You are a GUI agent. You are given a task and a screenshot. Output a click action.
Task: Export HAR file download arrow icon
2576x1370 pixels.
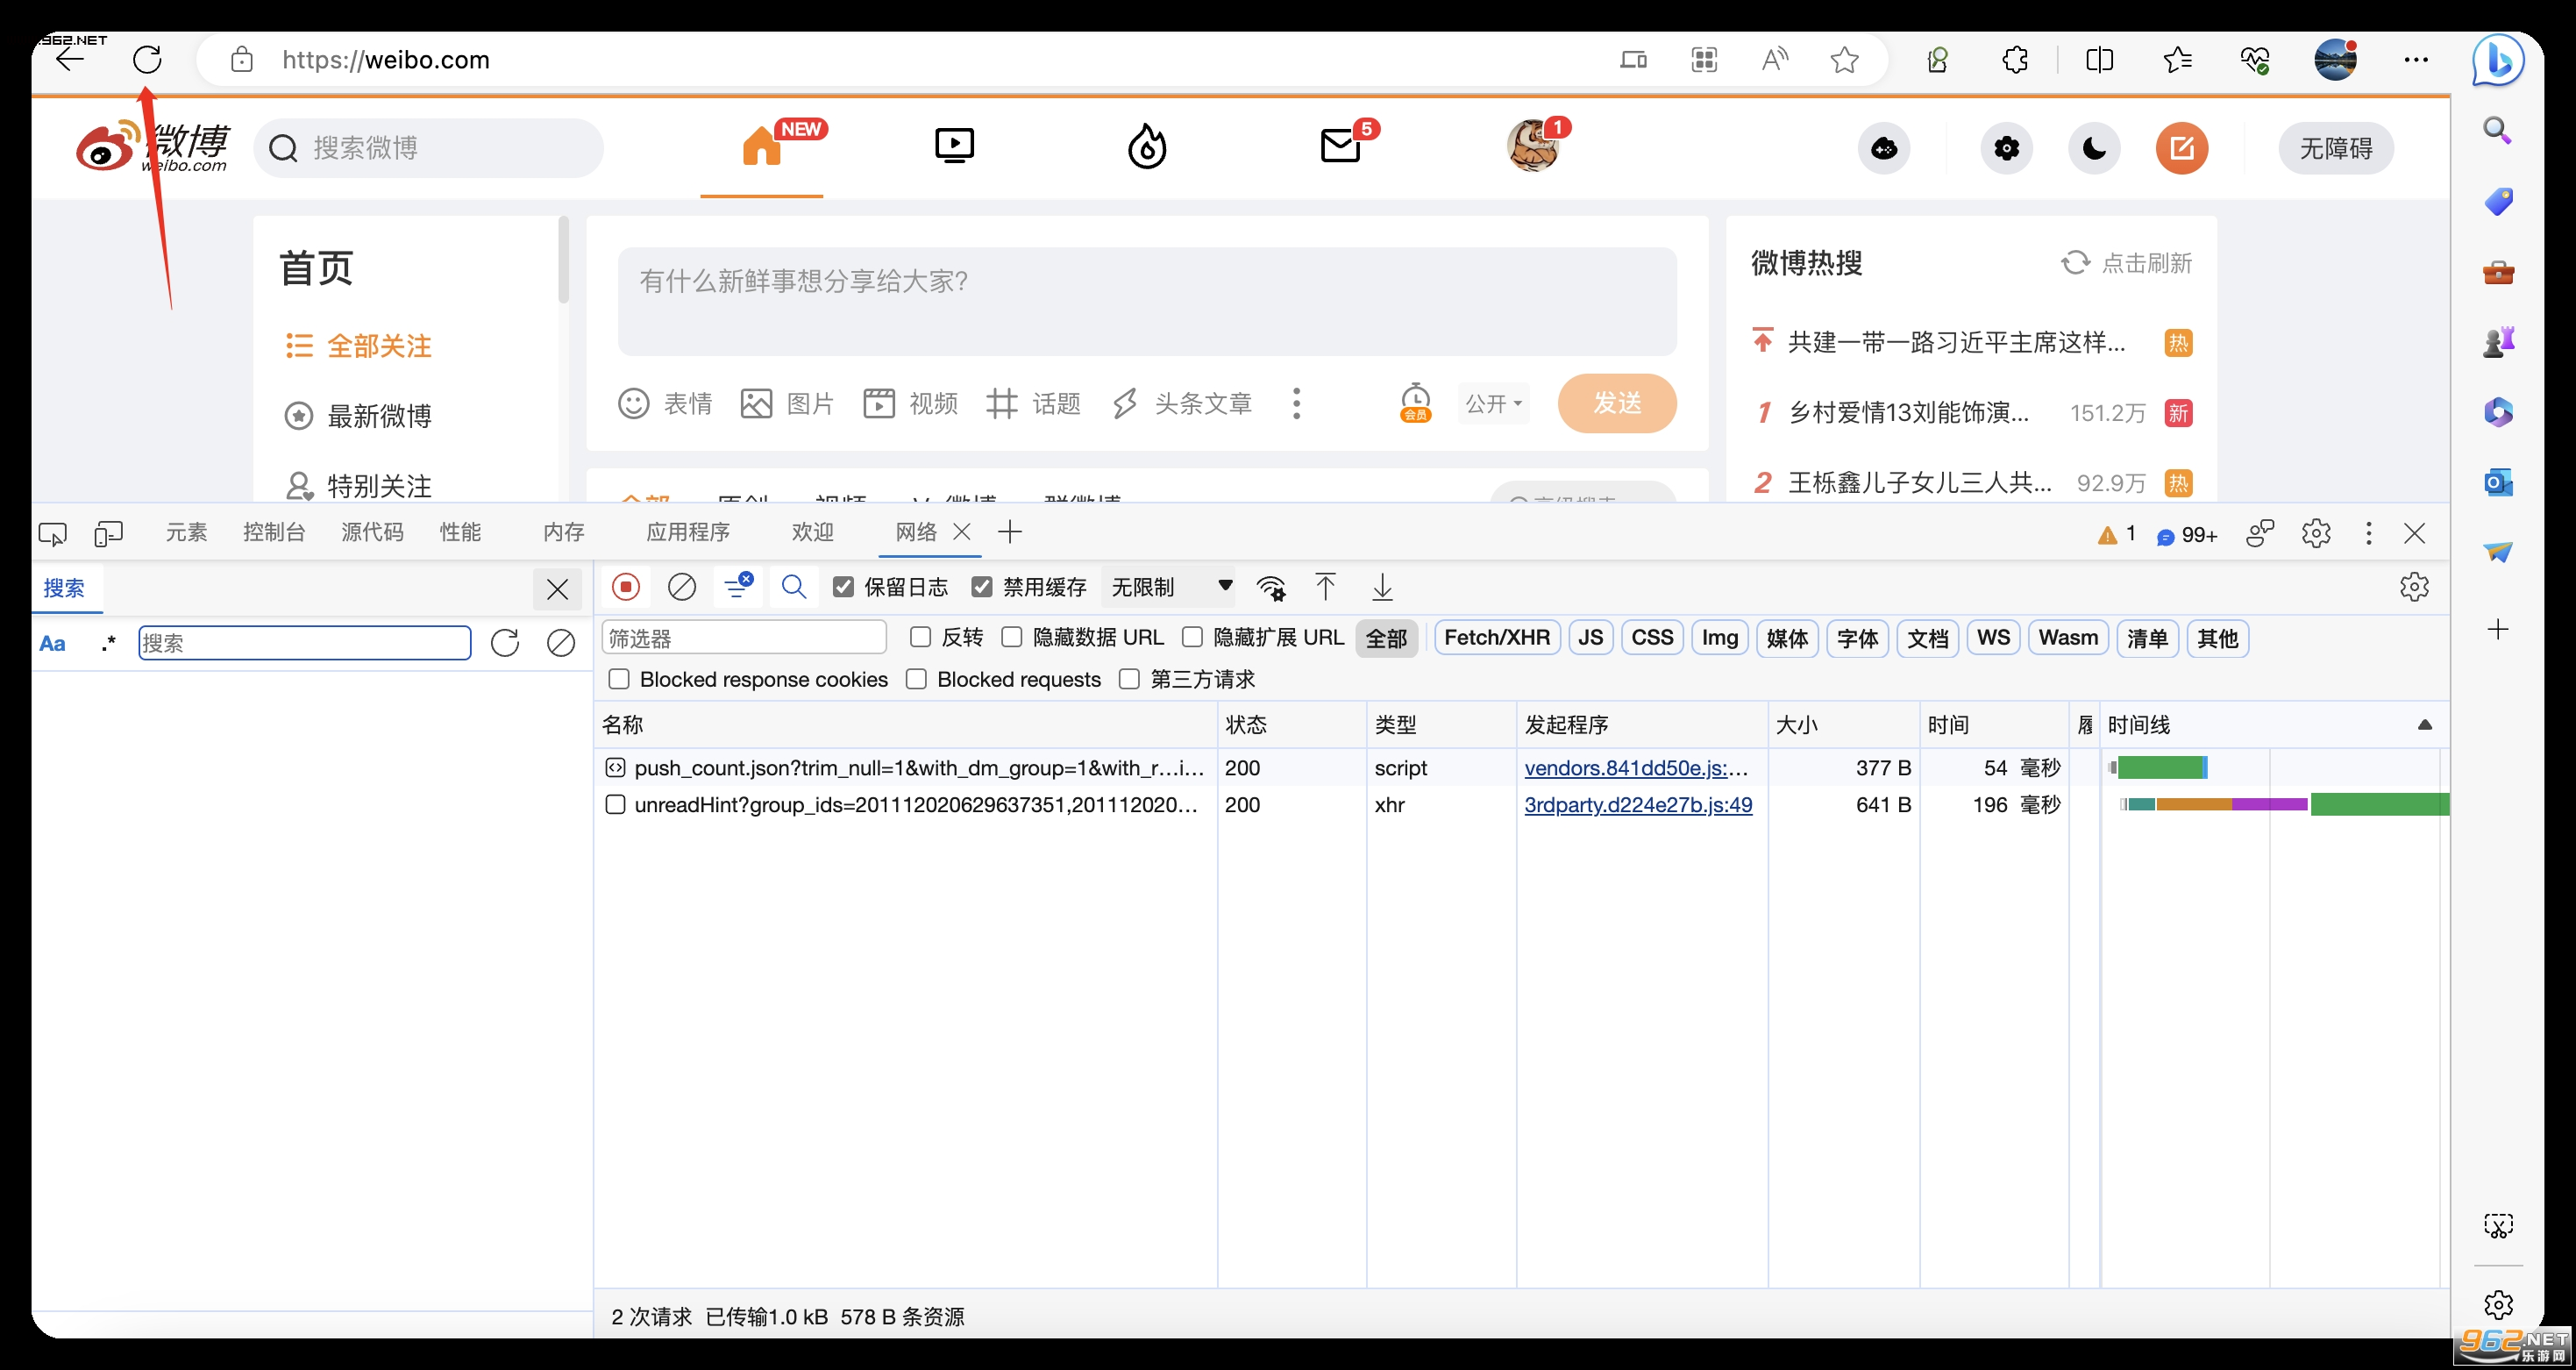pos(1382,587)
